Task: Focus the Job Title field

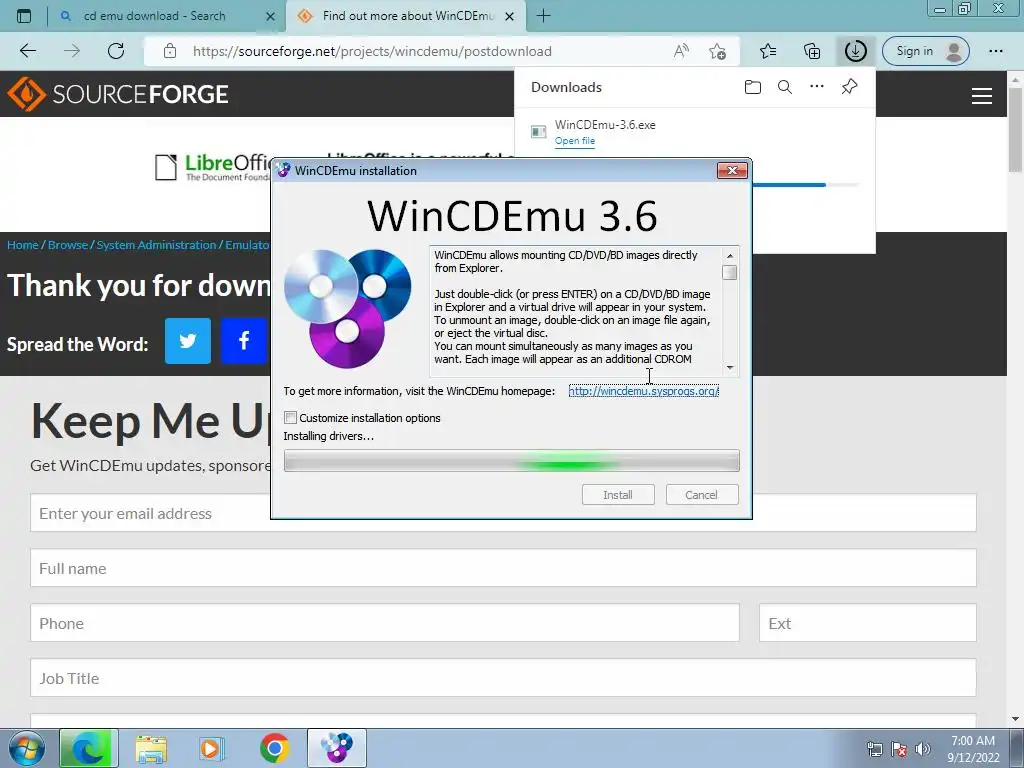Action: (503, 678)
